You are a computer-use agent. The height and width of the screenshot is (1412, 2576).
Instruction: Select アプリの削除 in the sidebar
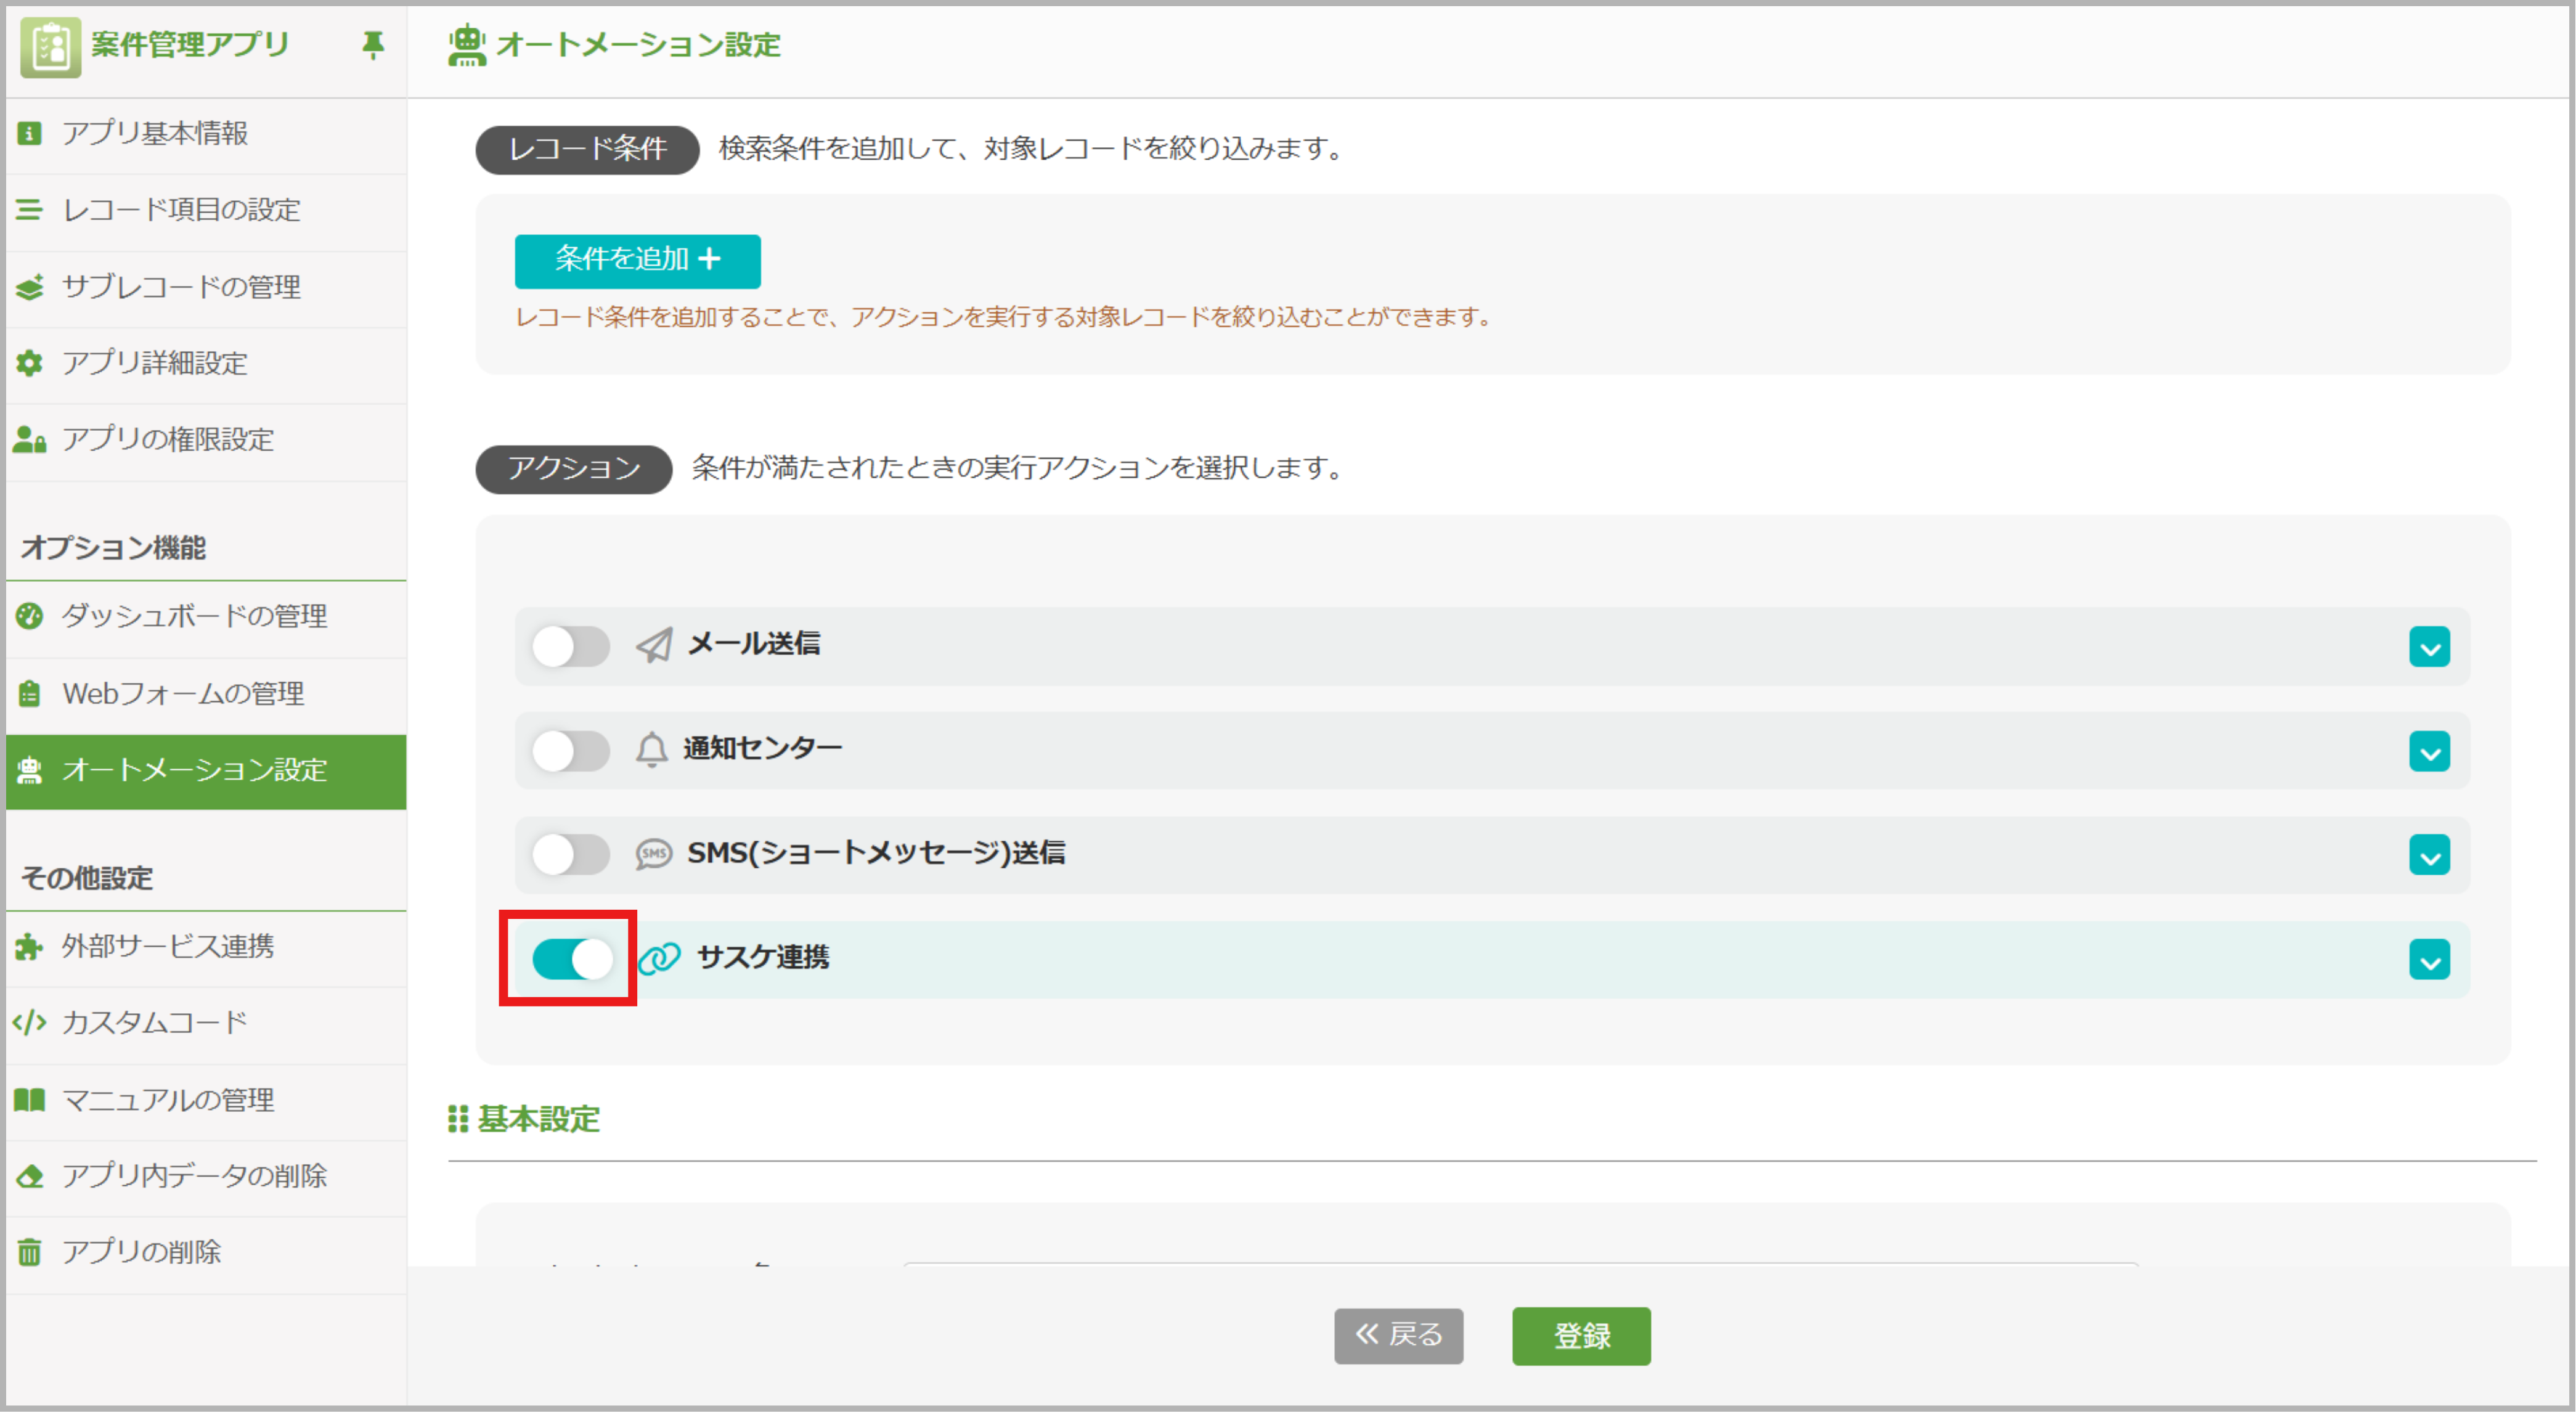(x=206, y=1253)
